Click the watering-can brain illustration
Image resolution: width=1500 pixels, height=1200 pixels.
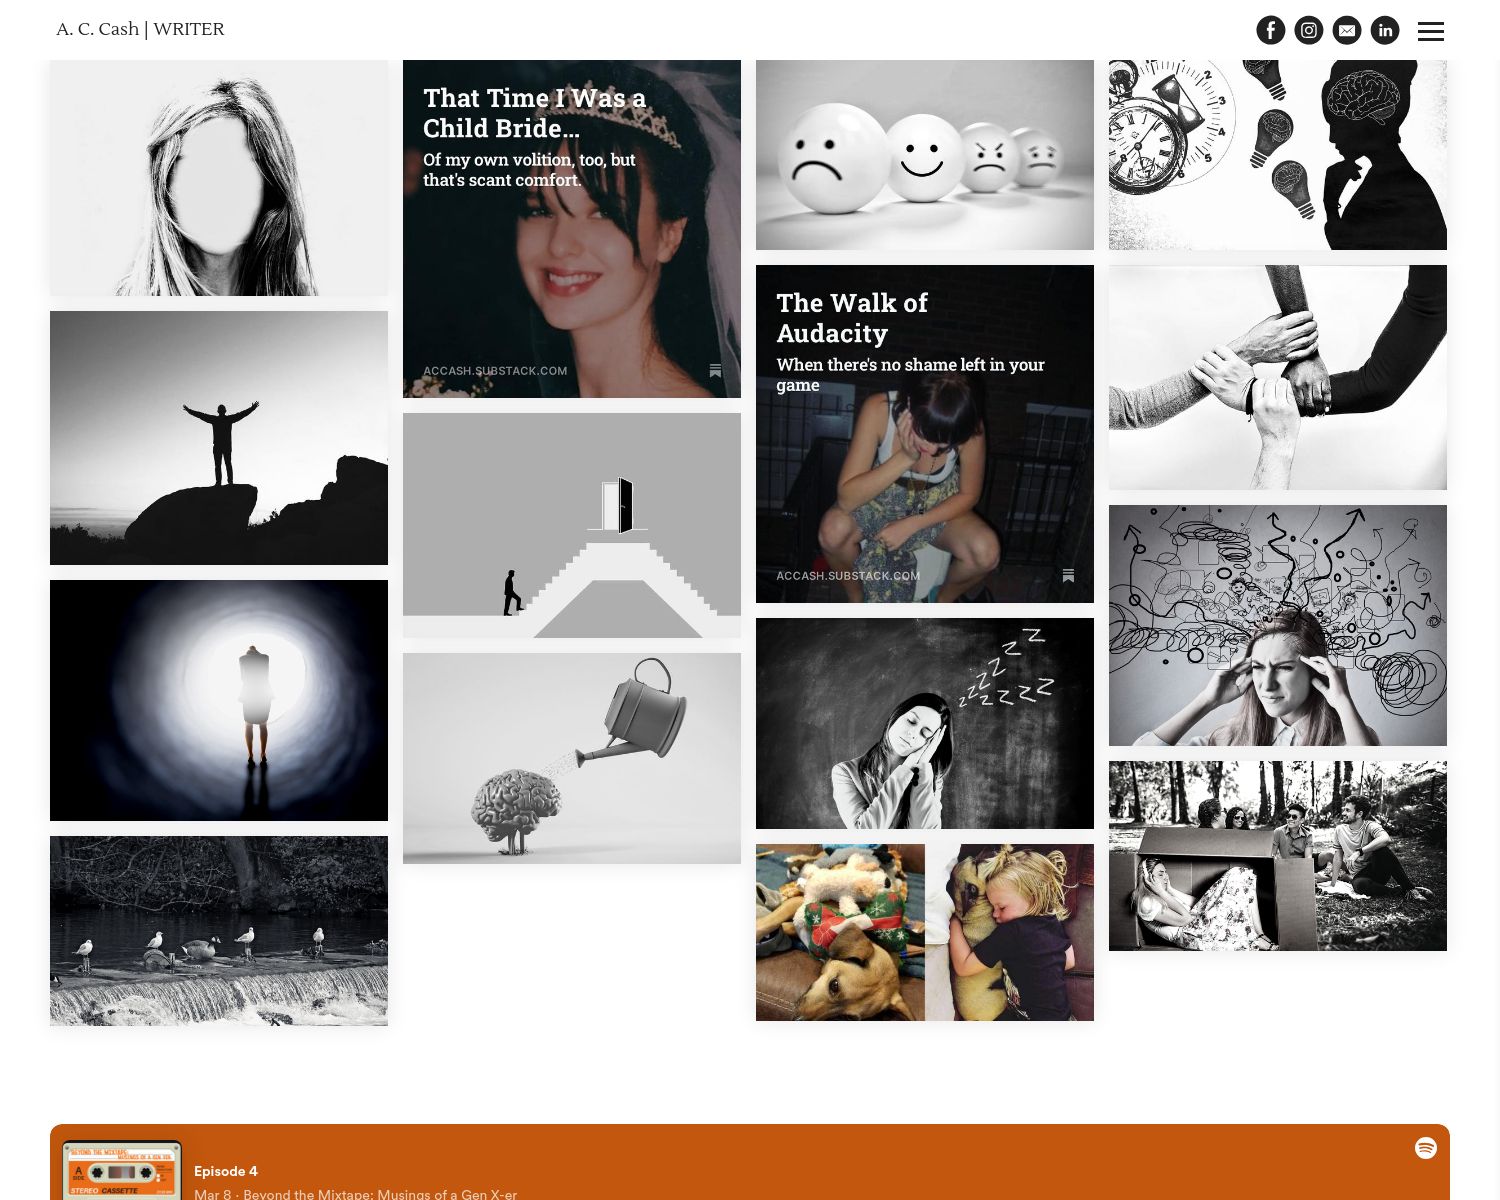pyautogui.click(x=571, y=758)
